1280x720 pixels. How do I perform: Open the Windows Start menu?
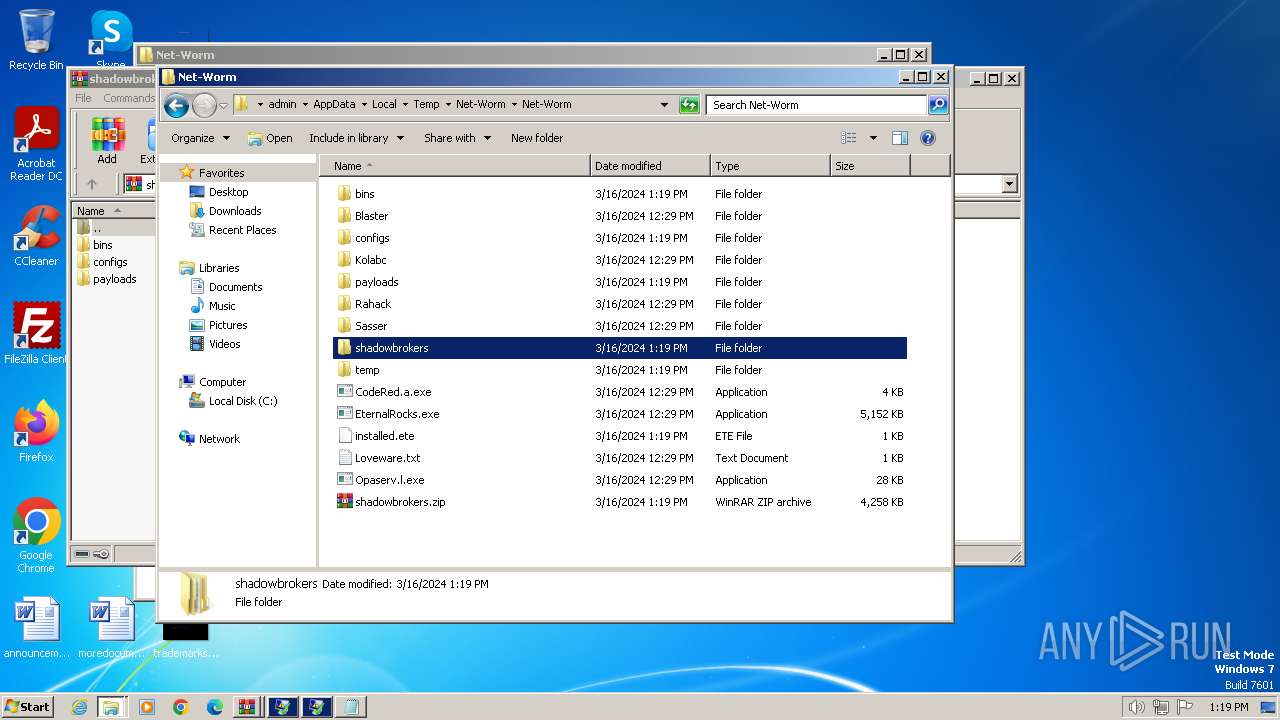pyautogui.click(x=27, y=706)
